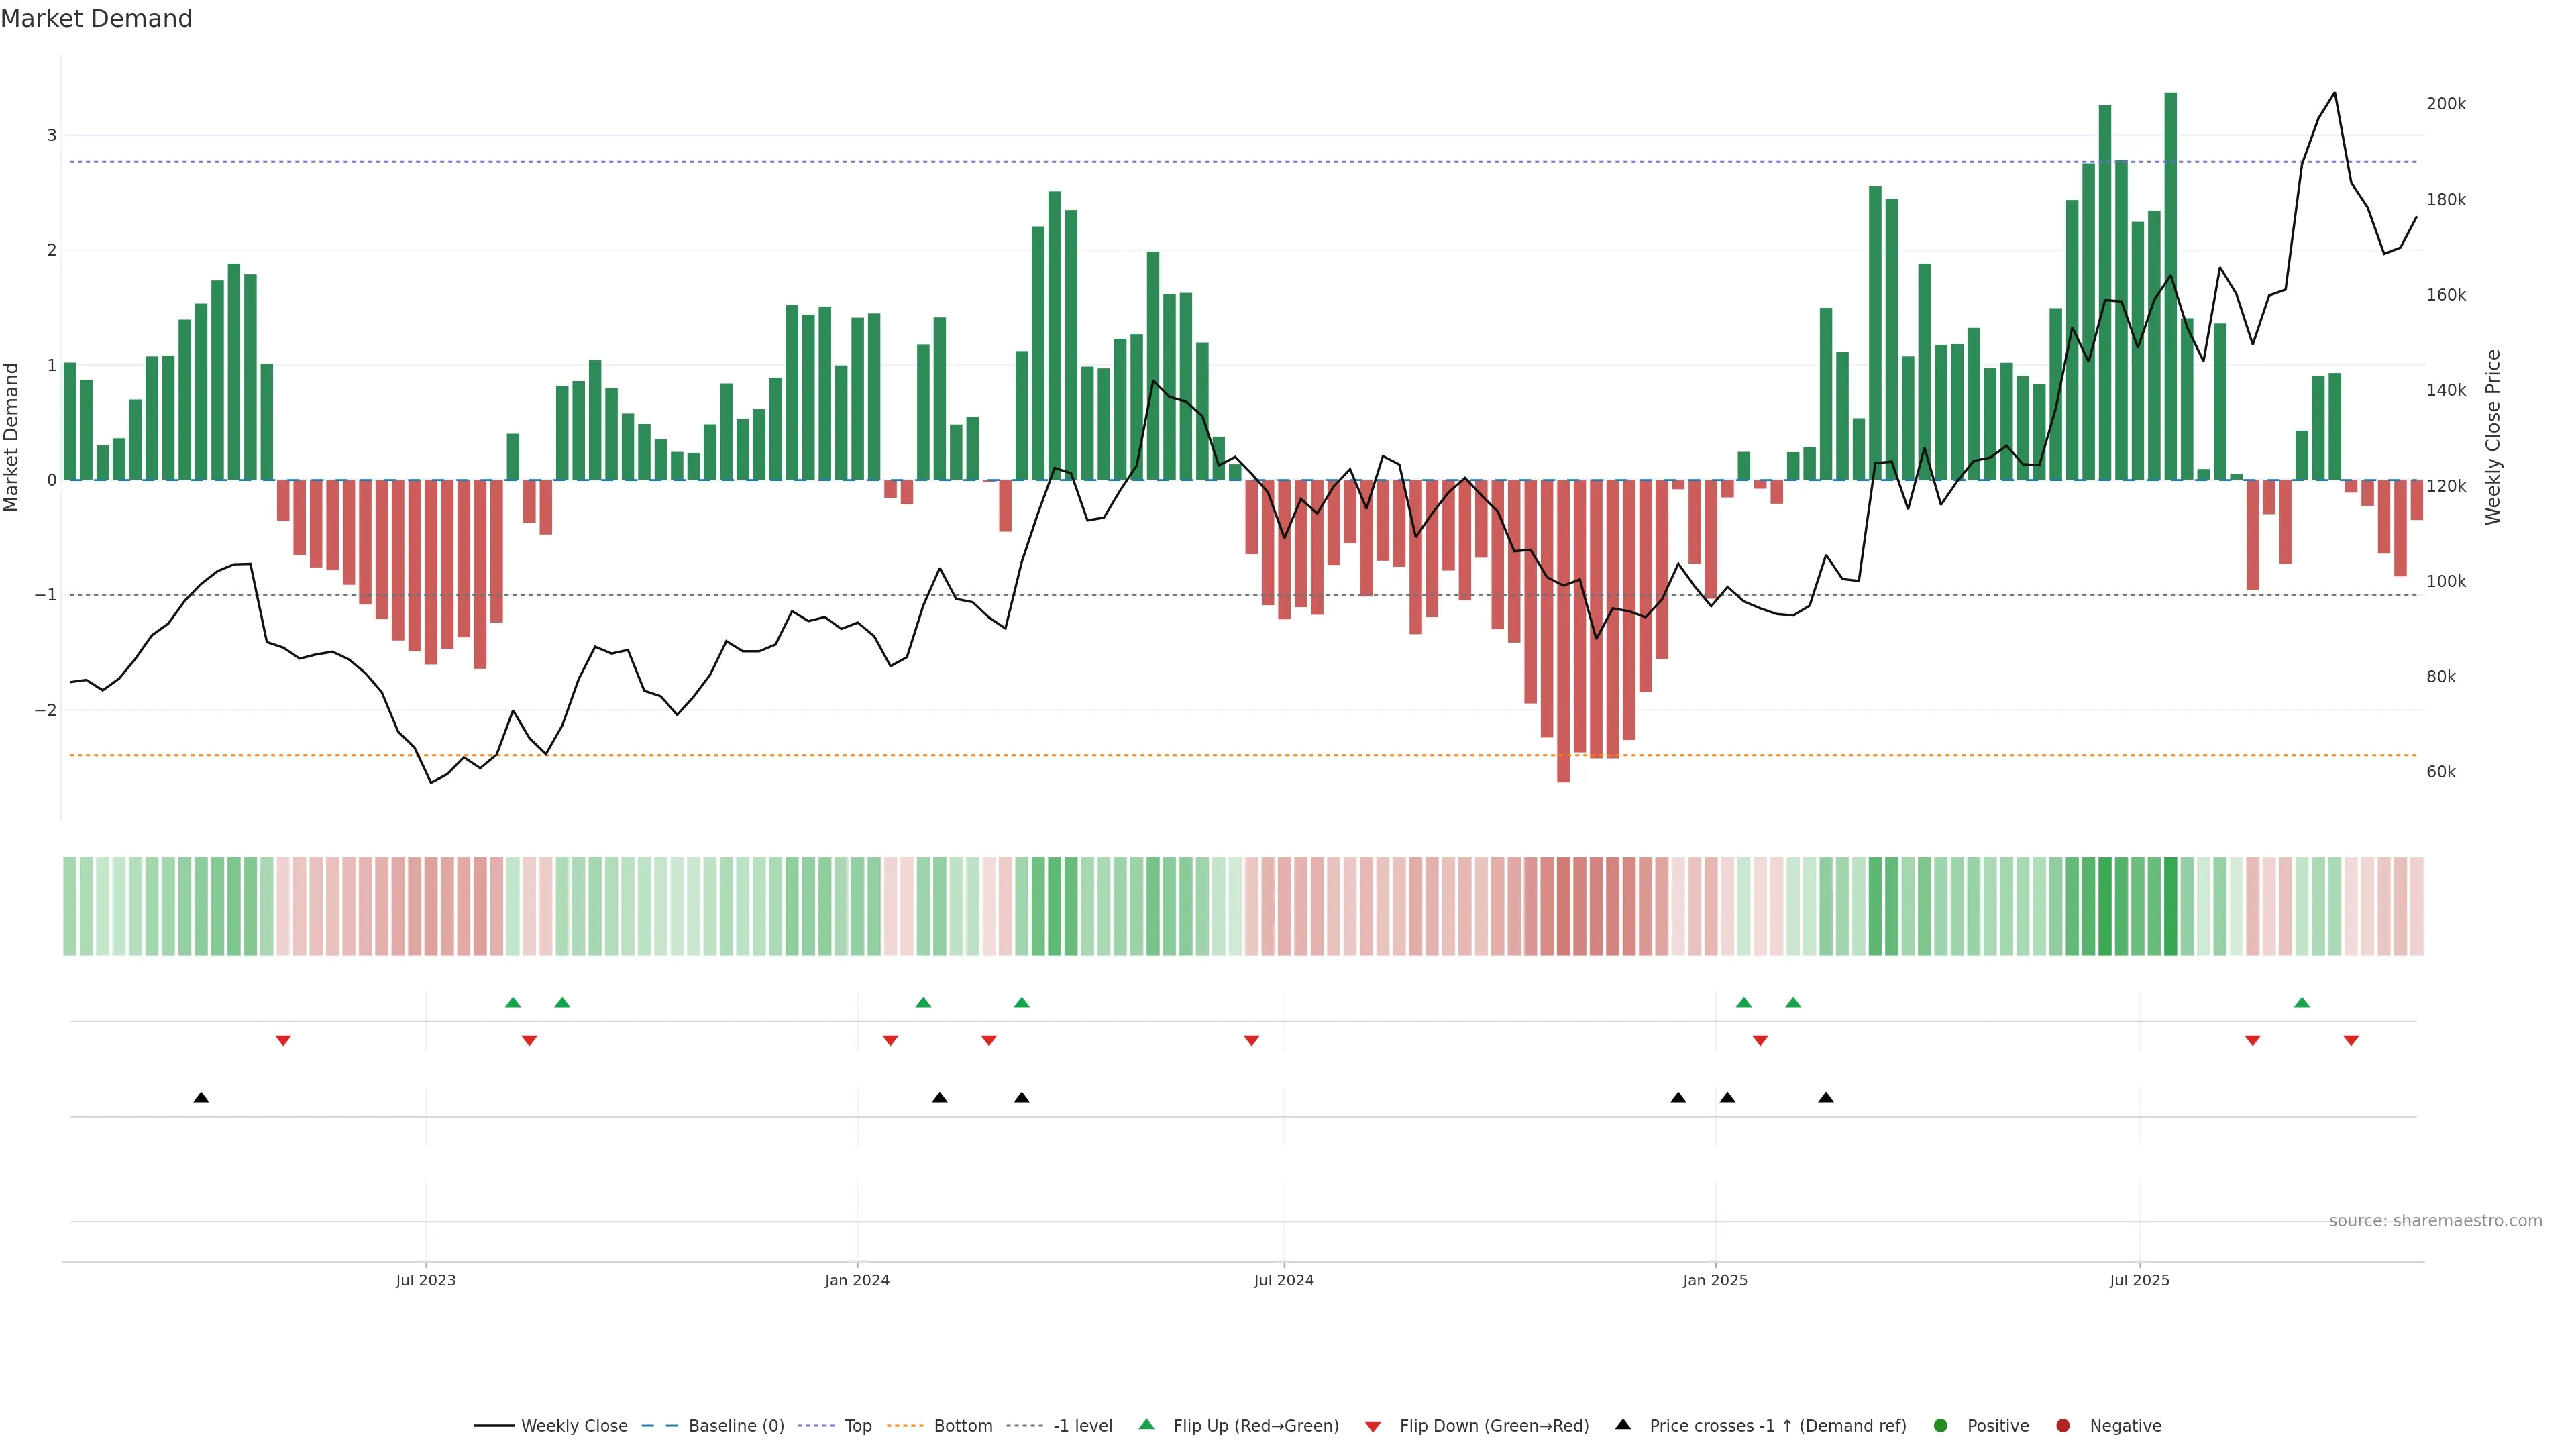2576x1449 pixels.
Task: Click the only black triangle marker before Jul 2023
Action: 201,1098
